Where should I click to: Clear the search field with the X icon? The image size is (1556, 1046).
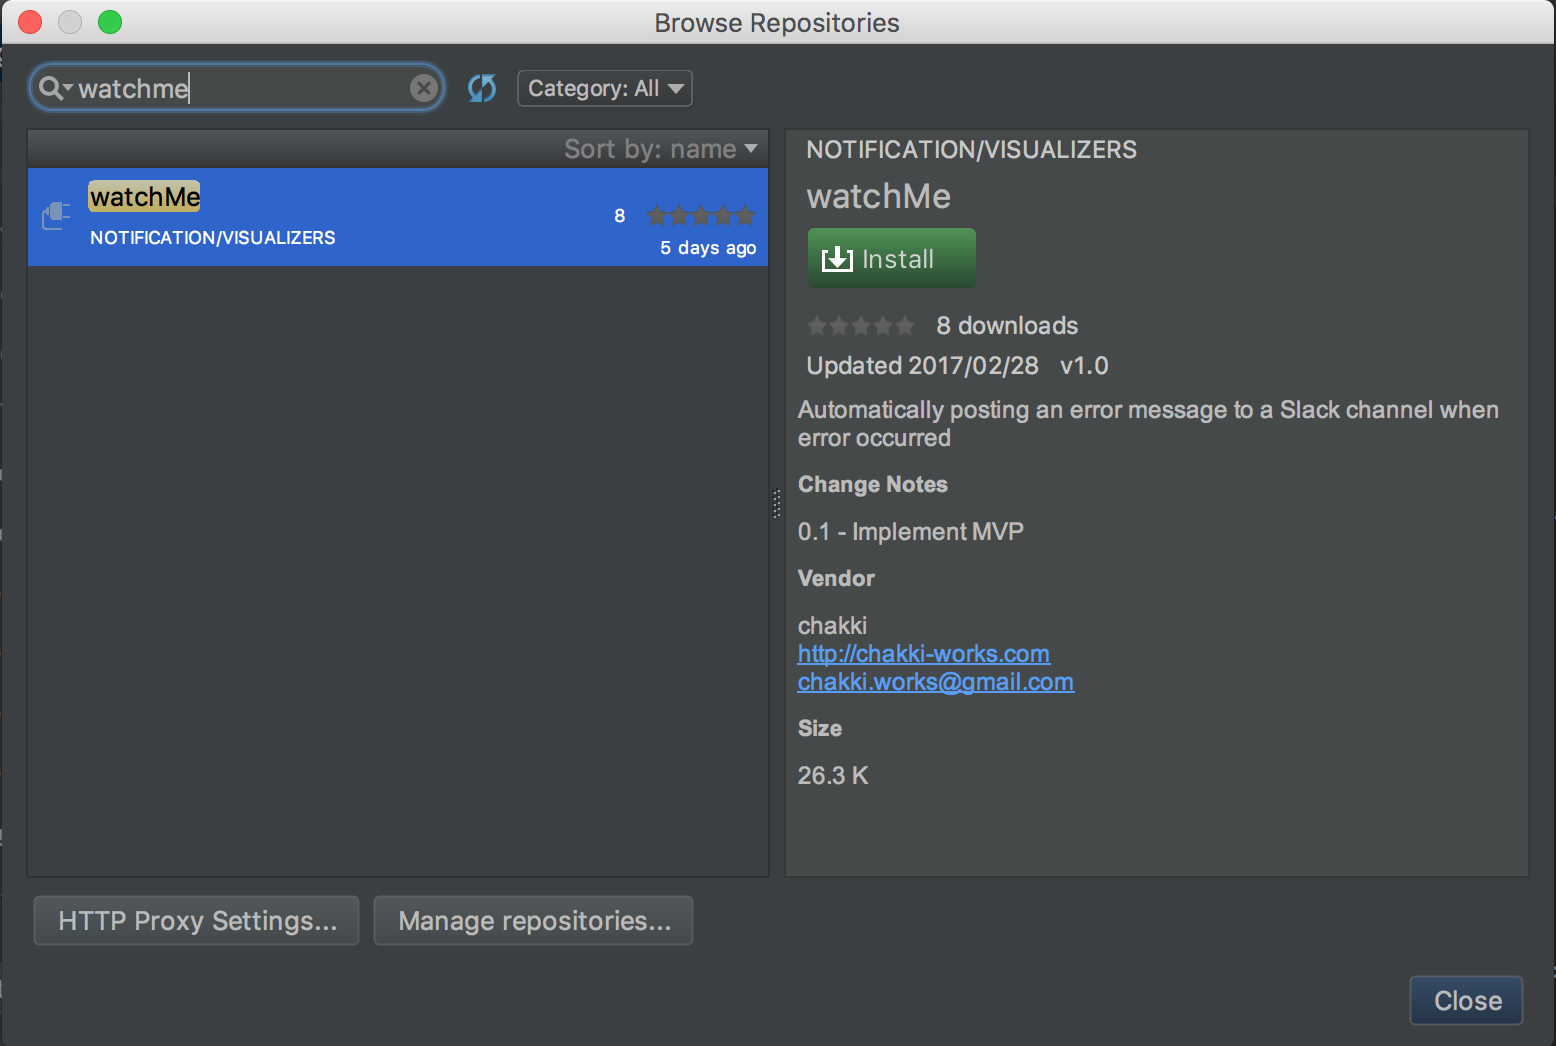(424, 88)
